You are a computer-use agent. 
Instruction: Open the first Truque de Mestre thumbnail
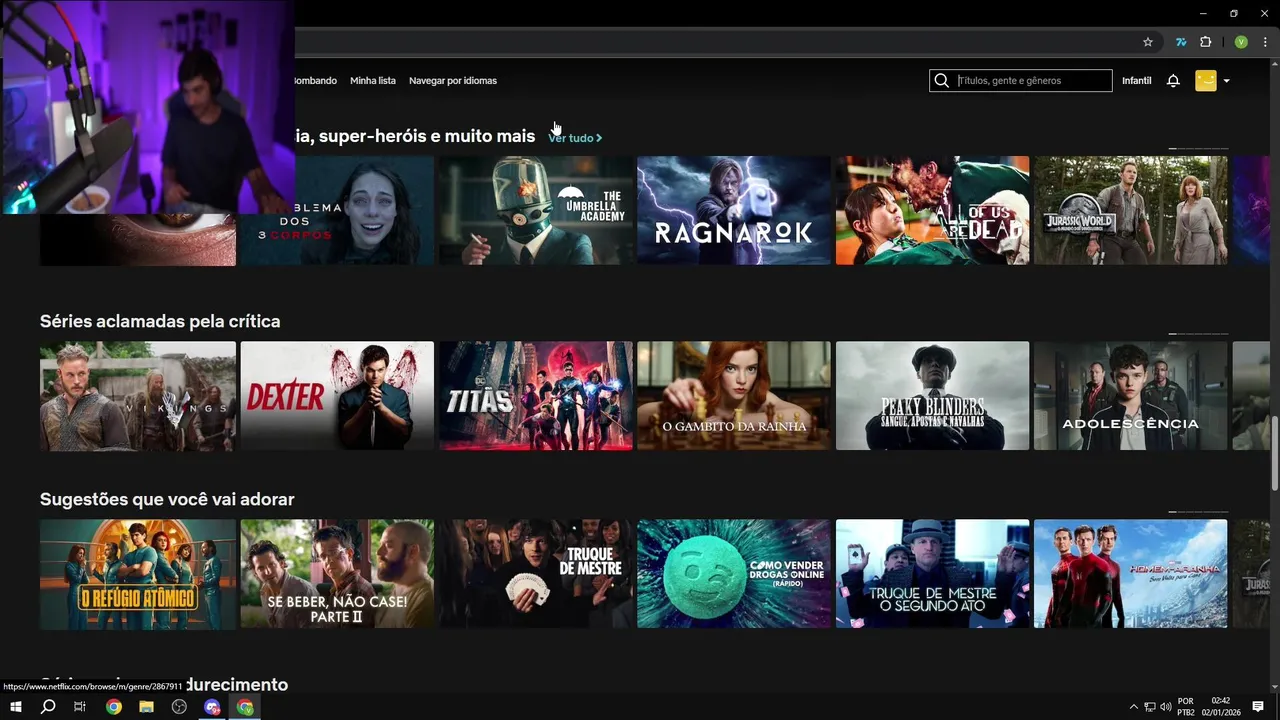[x=536, y=574]
